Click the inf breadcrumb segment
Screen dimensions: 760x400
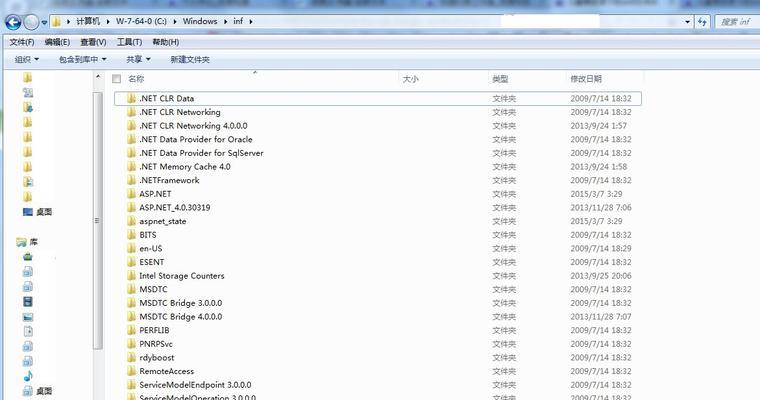tap(238, 21)
